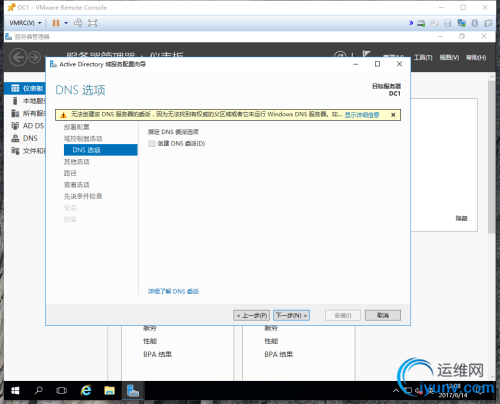This screenshot has height=404, width=500.
Task: Open the Tools (T) menu
Action: click(423, 58)
